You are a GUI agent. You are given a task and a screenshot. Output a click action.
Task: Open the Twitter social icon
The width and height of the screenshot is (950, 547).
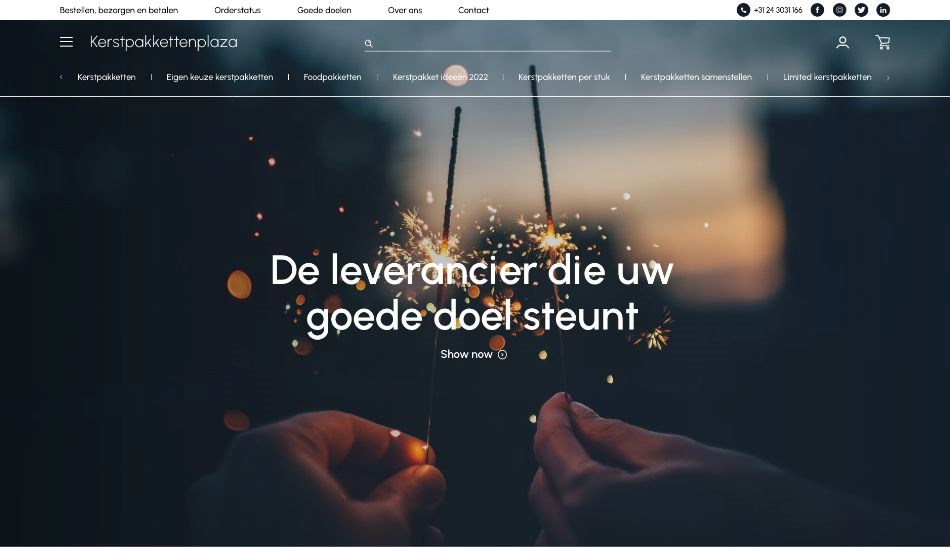pos(861,10)
